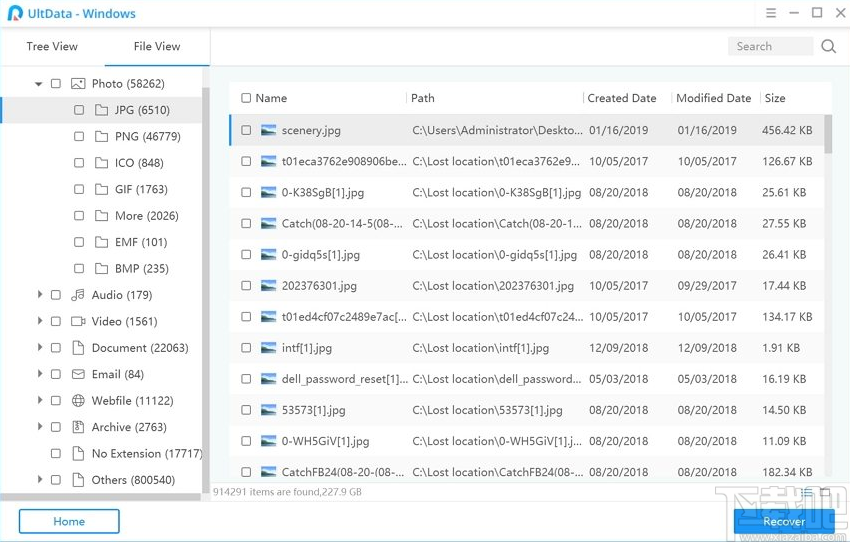Screen dimensions: 850x542
Task: Click the 0-WH5GiV[1].jpg image icon
Action: click(x=268, y=441)
